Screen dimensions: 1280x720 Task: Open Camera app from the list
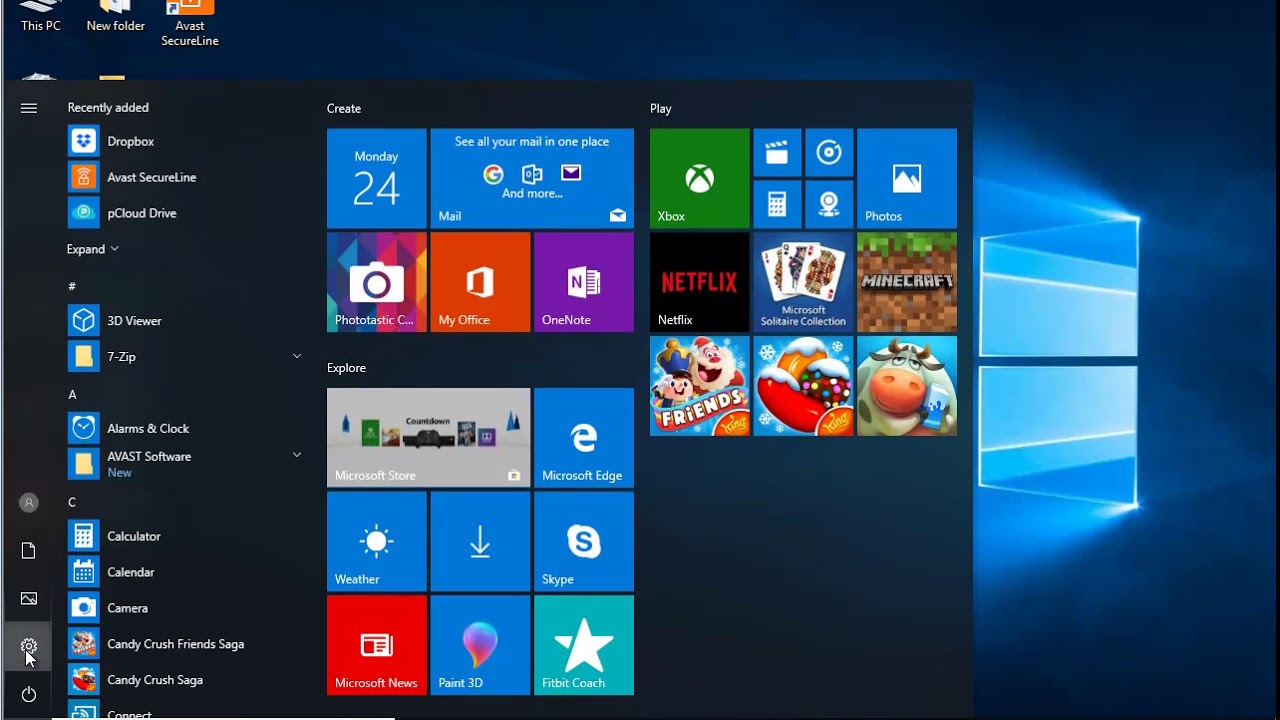(185, 608)
